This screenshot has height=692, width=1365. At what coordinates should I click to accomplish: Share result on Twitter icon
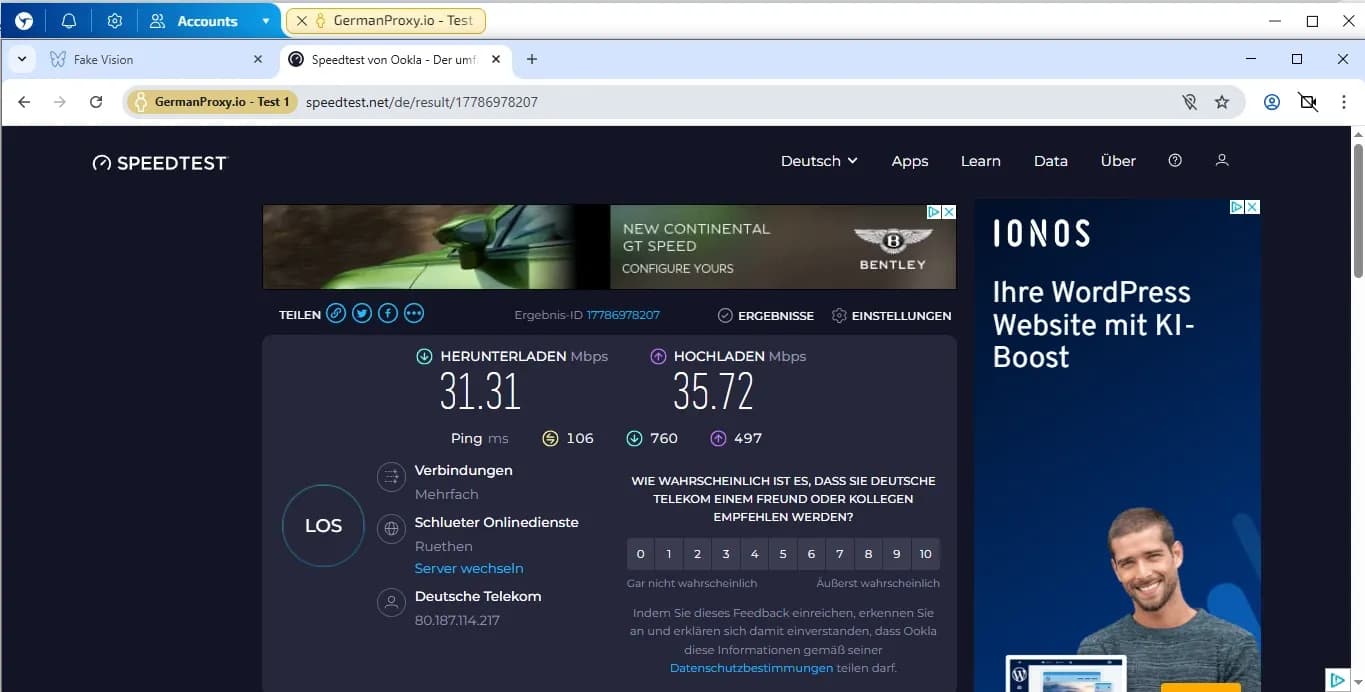click(362, 314)
